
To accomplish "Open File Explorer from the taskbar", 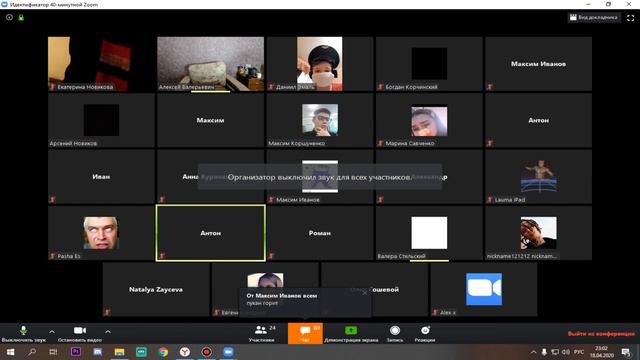I will [x=119, y=352].
